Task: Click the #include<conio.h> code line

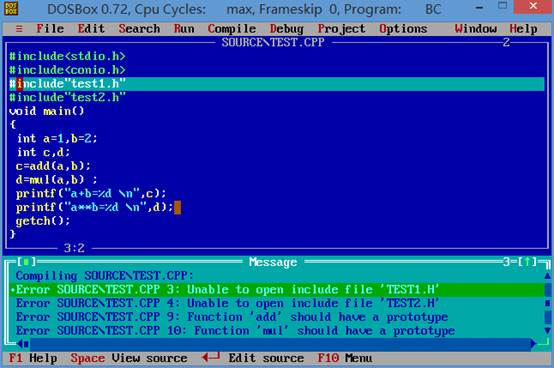Action: pyautogui.click(x=67, y=70)
